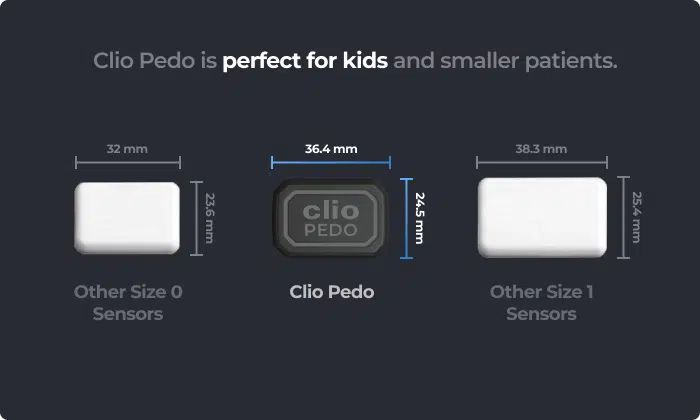Click the Other Size 1 Sensors caption
This screenshot has width=700, height=420.
(542, 303)
